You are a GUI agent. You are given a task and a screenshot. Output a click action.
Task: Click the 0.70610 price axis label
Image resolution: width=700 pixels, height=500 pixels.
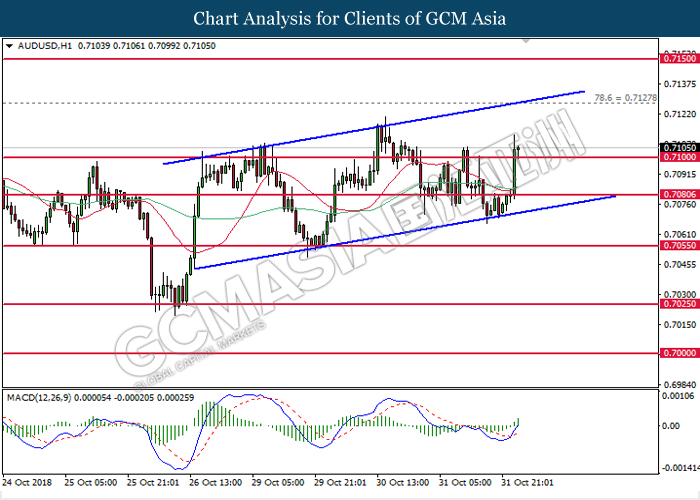(x=680, y=234)
